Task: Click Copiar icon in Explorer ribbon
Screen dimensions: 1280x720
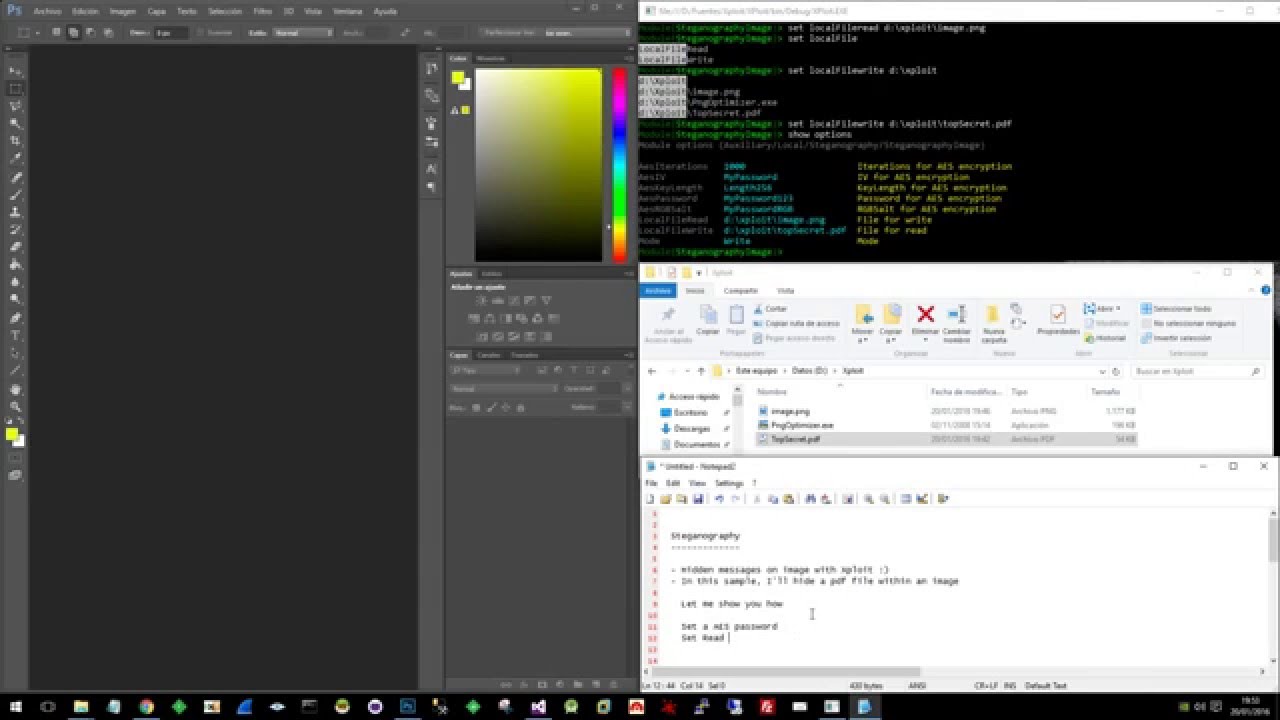Action: [x=708, y=314]
